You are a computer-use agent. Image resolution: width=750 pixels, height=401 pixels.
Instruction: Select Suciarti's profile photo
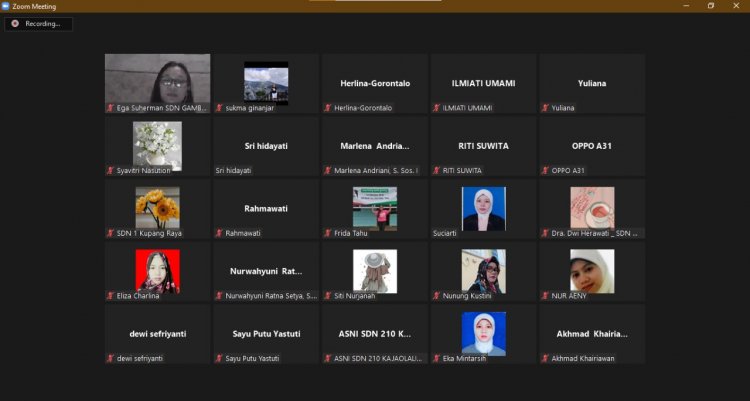[x=484, y=209]
